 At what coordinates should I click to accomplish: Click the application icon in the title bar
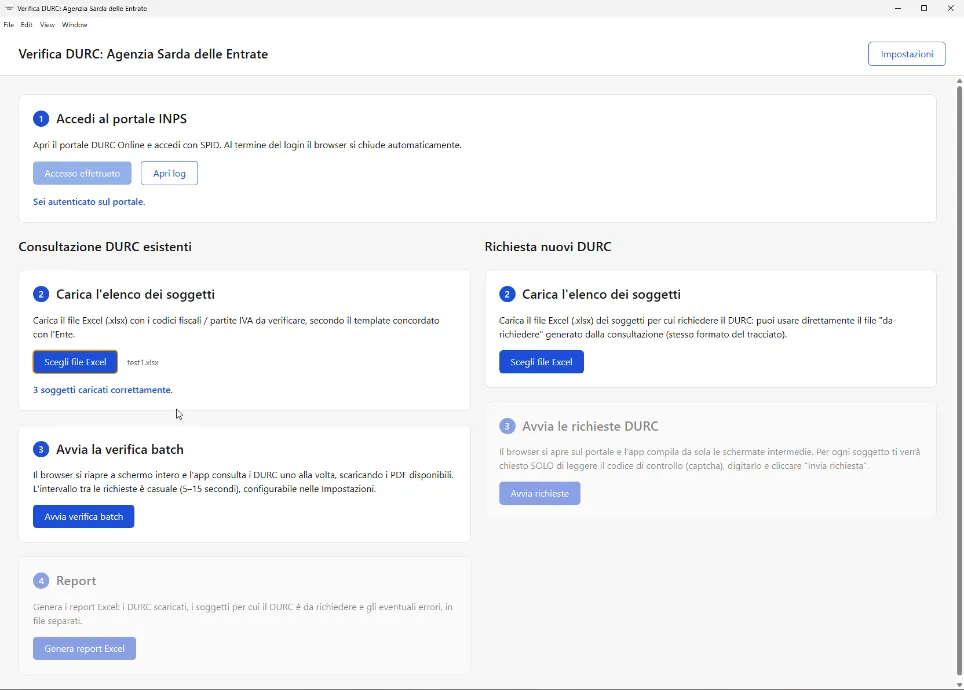tap(9, 9)
